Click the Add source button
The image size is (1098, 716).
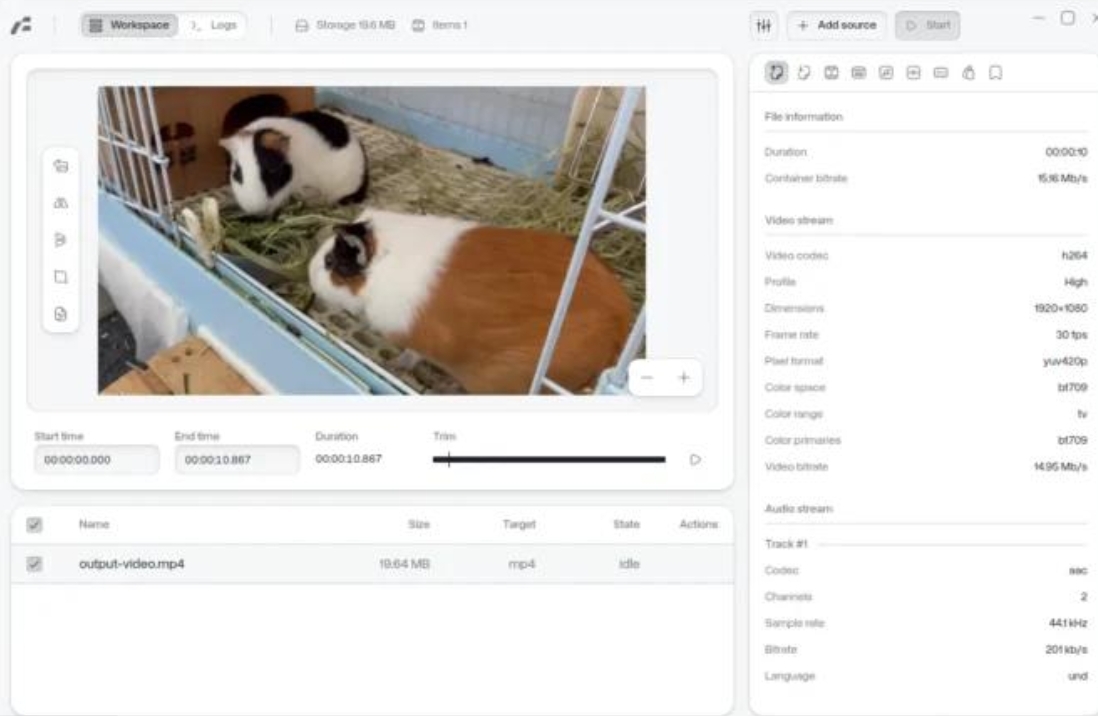click(x=837, y=25)
